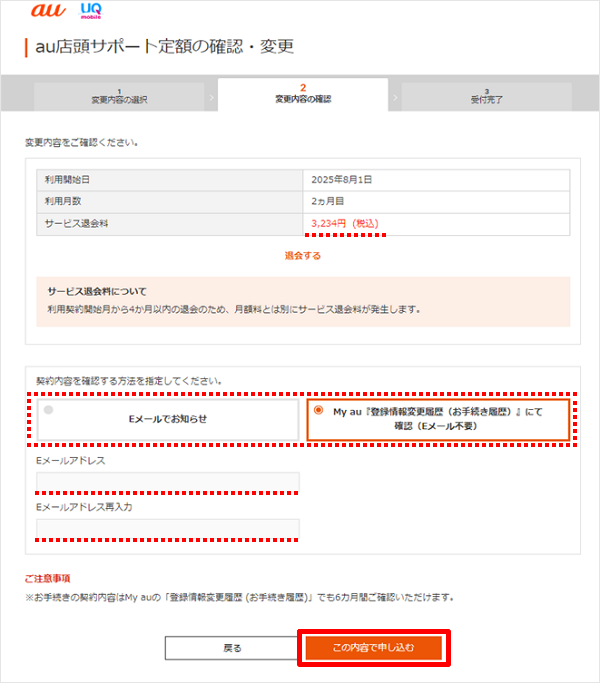Submit with この内容で申し込む button
Screen dimensions: 600x683
pos(372,648)
